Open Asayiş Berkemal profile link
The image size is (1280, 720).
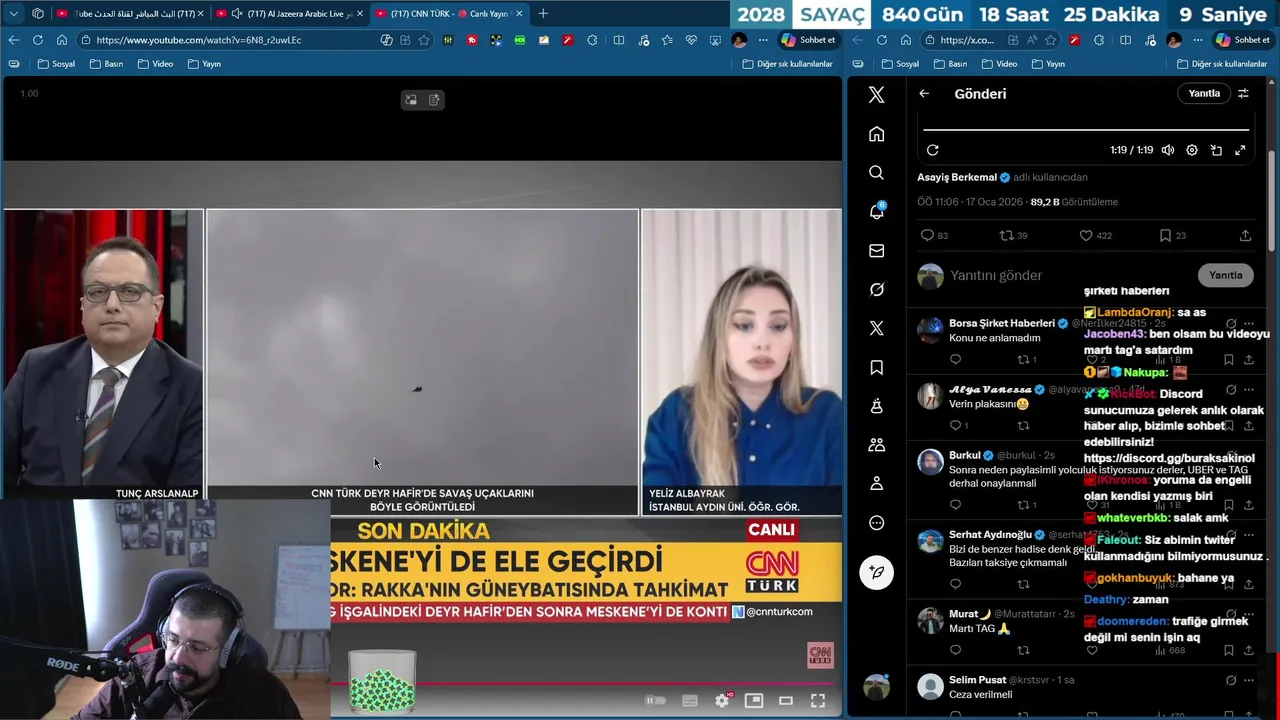click(957, 177)
